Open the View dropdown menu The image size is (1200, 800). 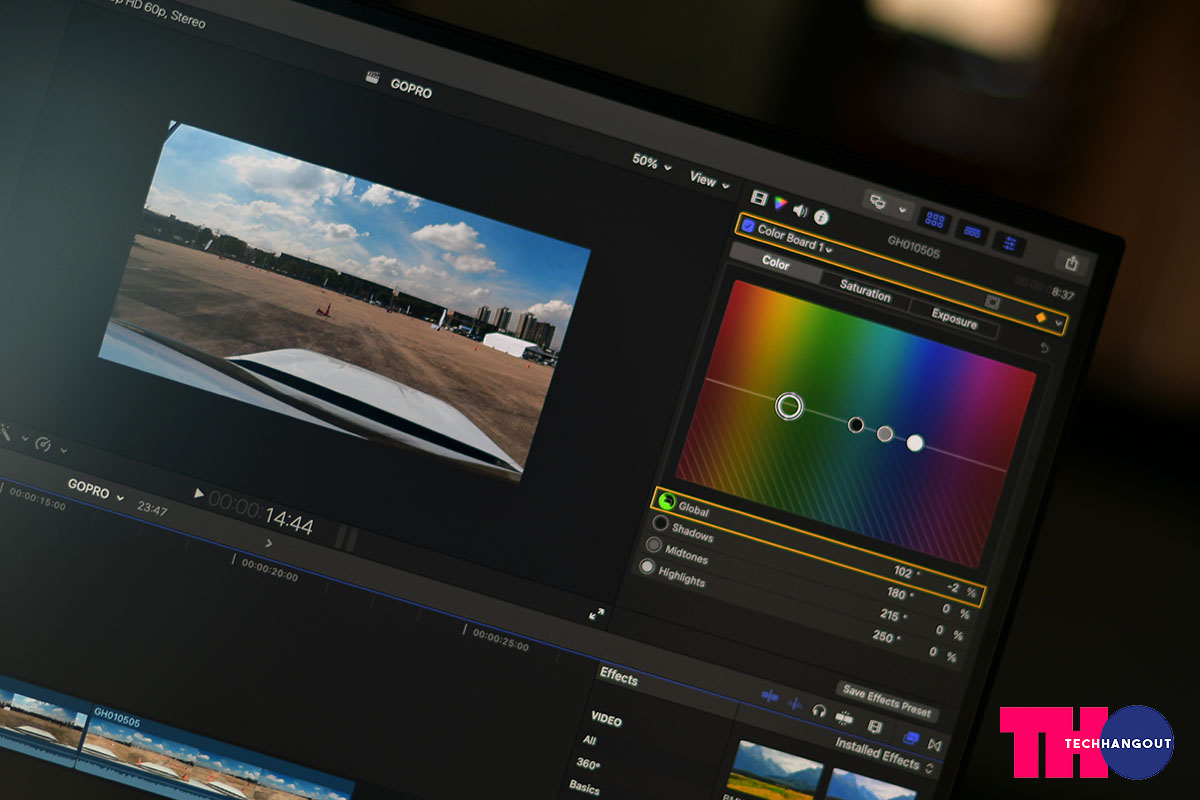710,181
